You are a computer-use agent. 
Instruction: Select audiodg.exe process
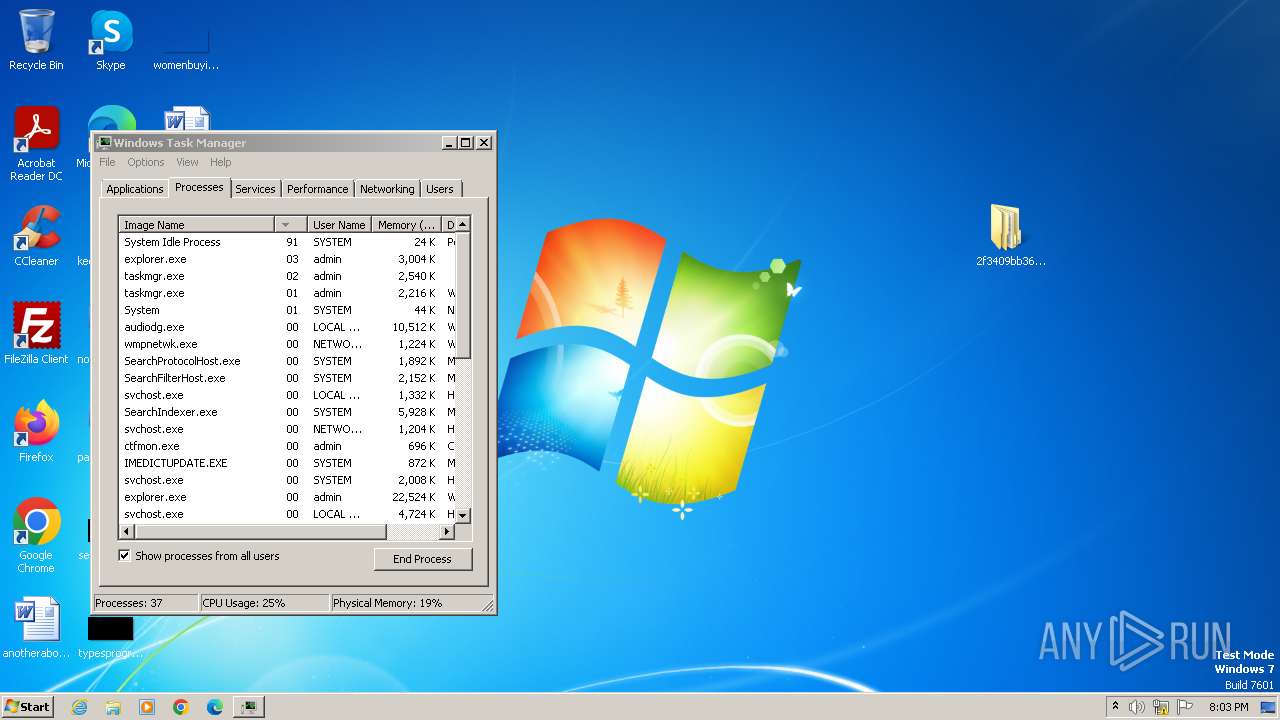pyautogui.click(x=287, y=327)
